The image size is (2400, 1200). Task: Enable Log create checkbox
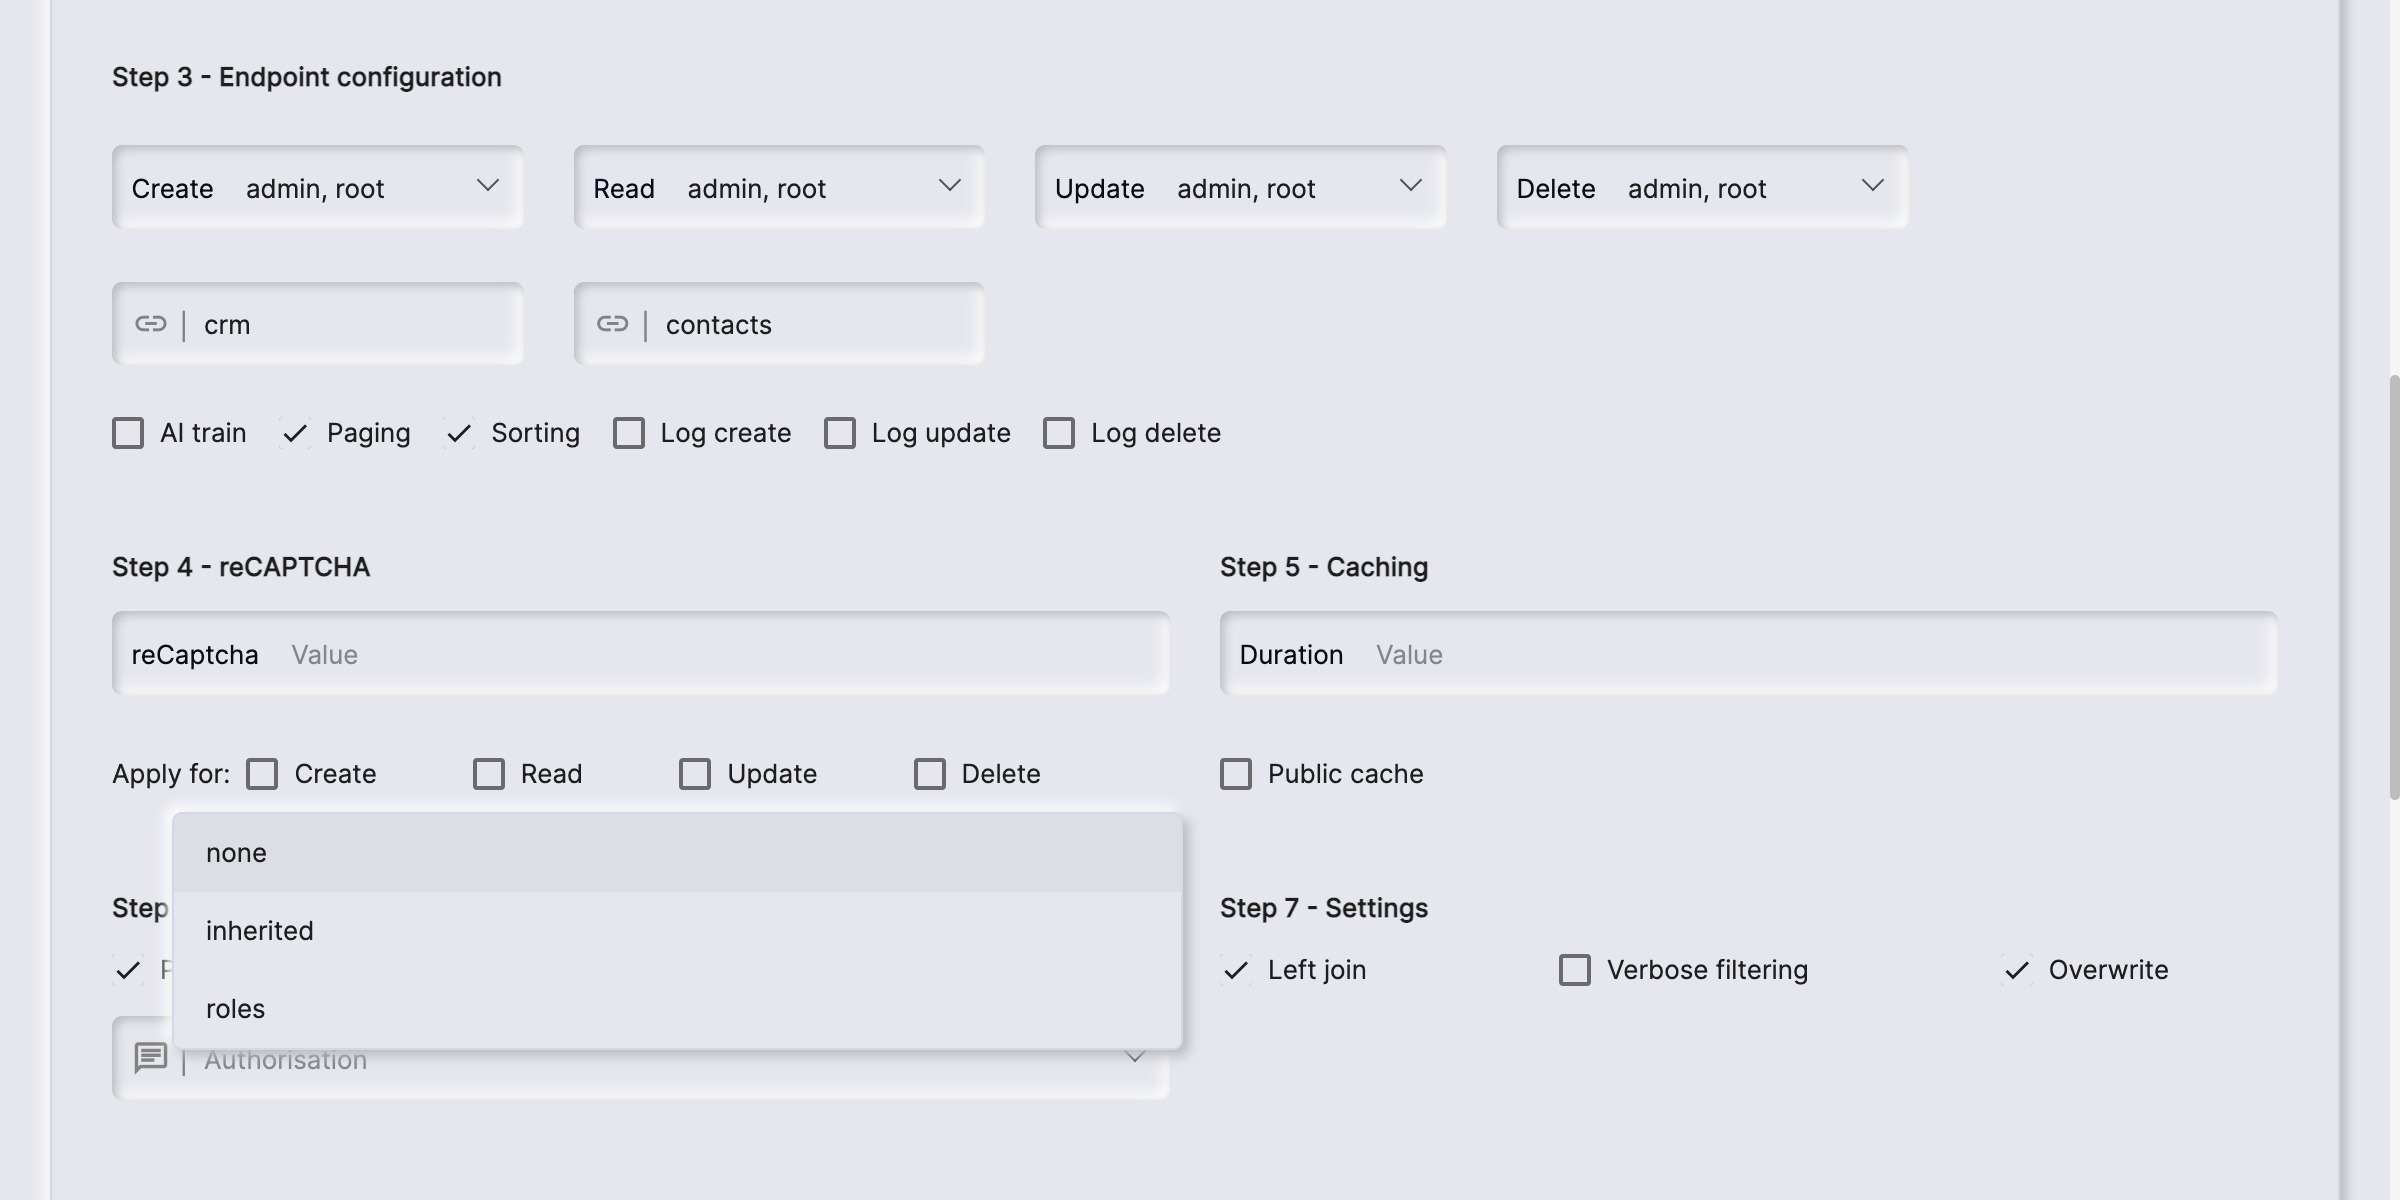pos(629,433)
